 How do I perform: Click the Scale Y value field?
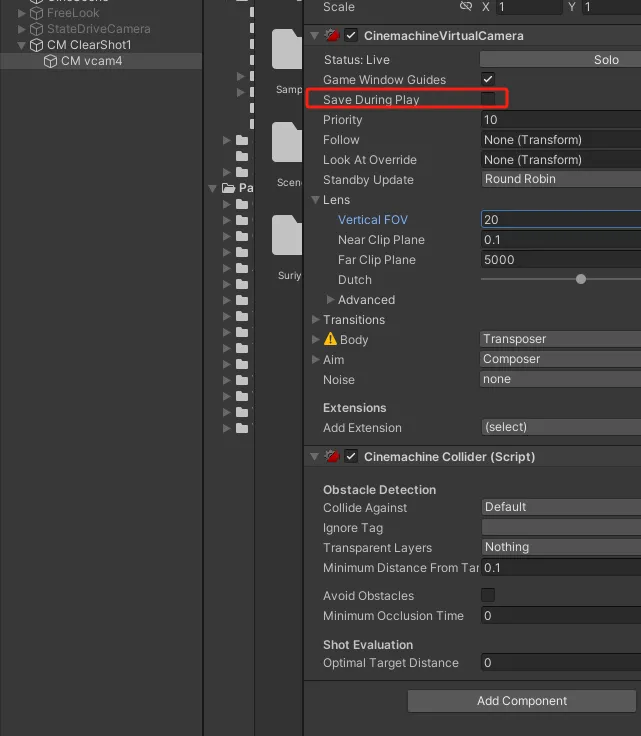[x=612, y=7]
